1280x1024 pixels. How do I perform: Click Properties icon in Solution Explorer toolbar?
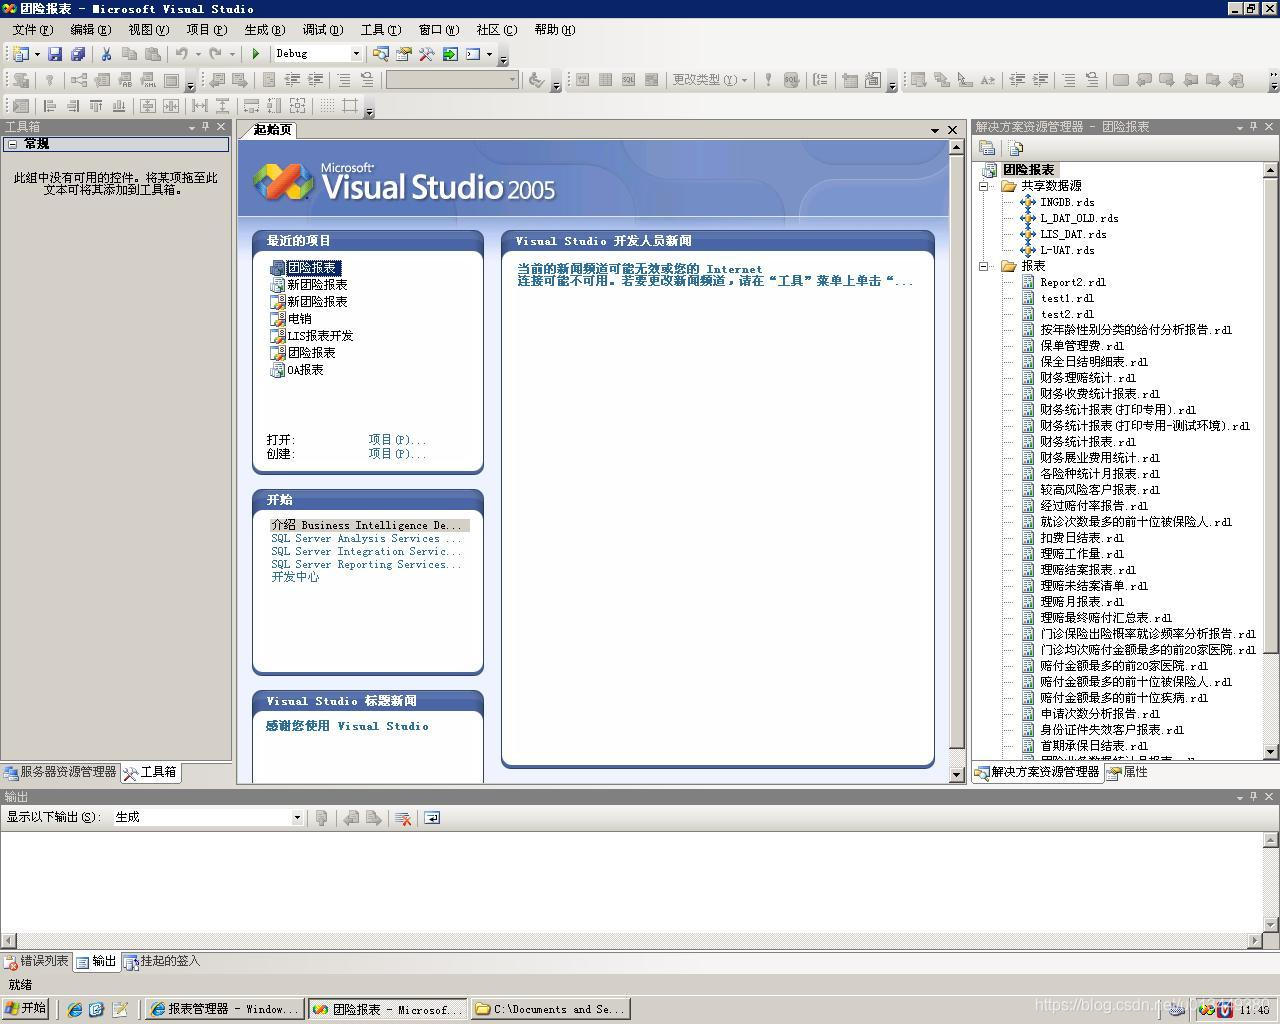pyautogui.click(x=988, y=148)
